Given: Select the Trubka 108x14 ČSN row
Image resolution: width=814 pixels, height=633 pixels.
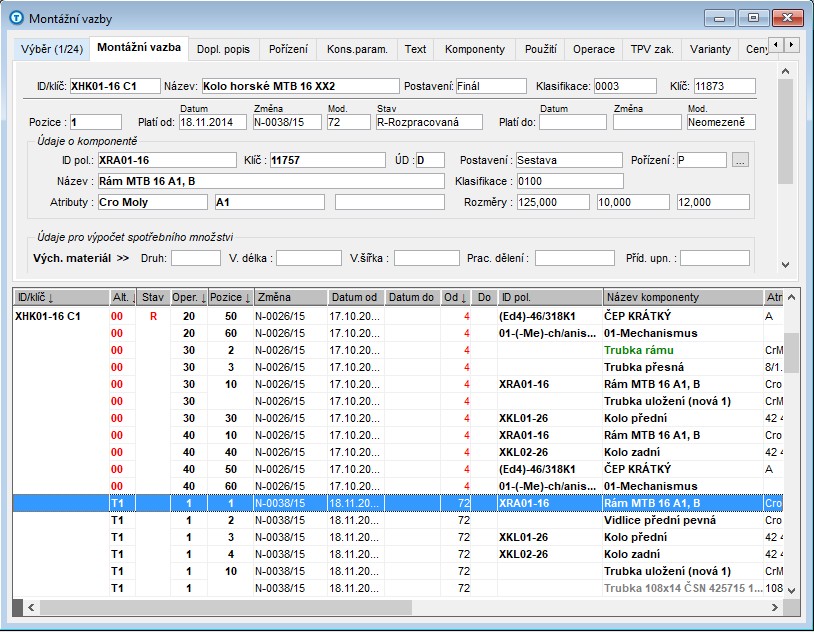Looking at the screenshot, I should click(398, 588).
